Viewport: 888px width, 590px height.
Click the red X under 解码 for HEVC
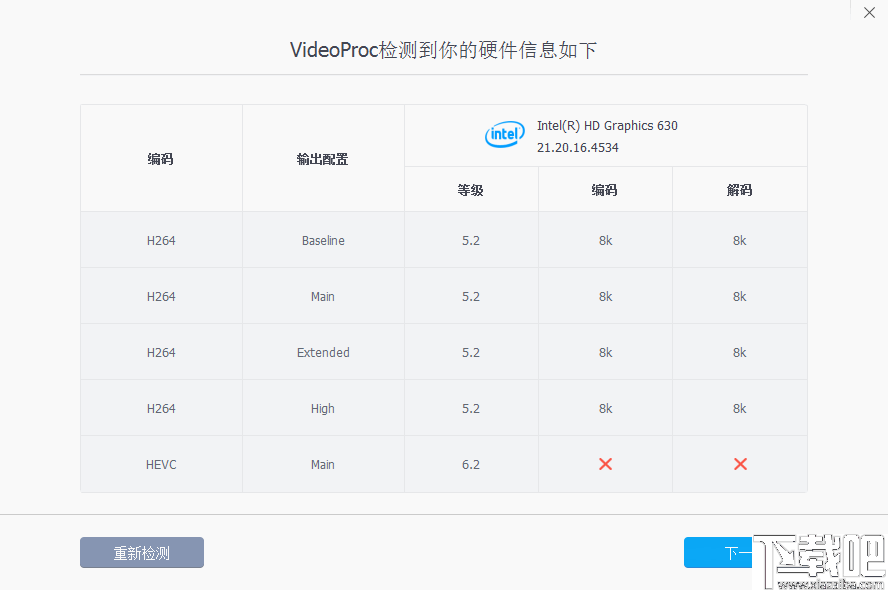[739, 464]
